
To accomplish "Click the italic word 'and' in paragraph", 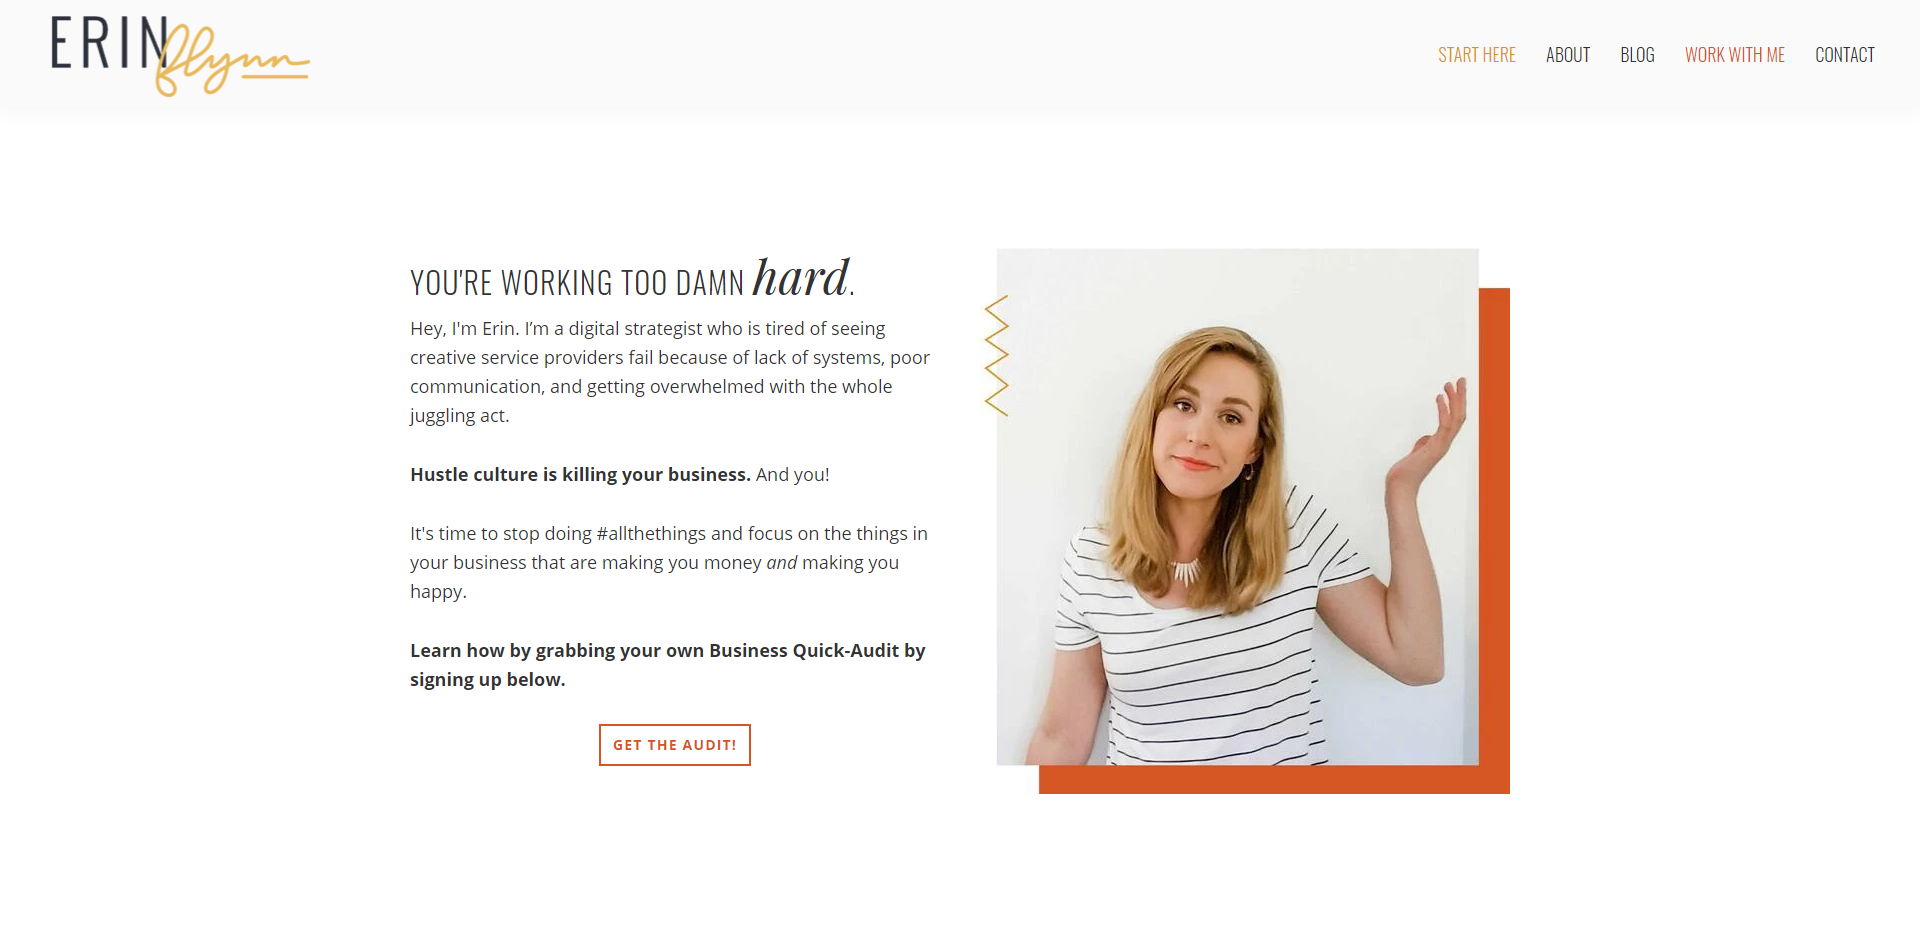I will click(782, 563).
